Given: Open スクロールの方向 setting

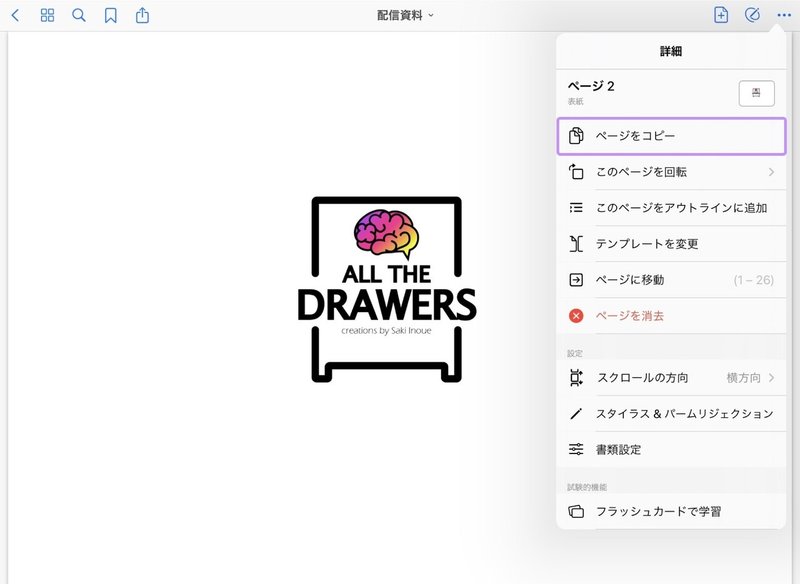Looking at the screenshot, I should (x=671, y=378).
